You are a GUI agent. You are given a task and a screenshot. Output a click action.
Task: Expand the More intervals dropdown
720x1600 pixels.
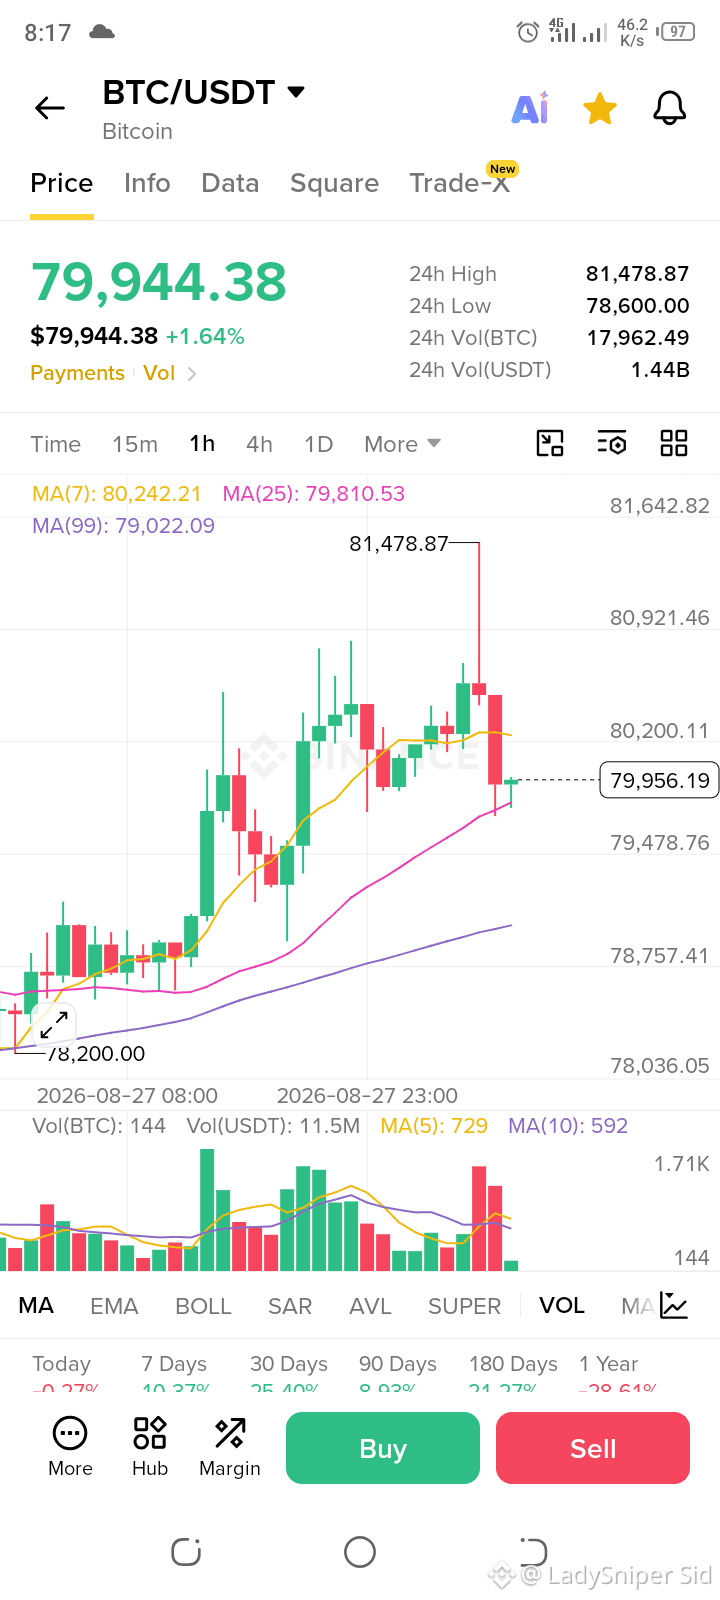pos(402,444)
